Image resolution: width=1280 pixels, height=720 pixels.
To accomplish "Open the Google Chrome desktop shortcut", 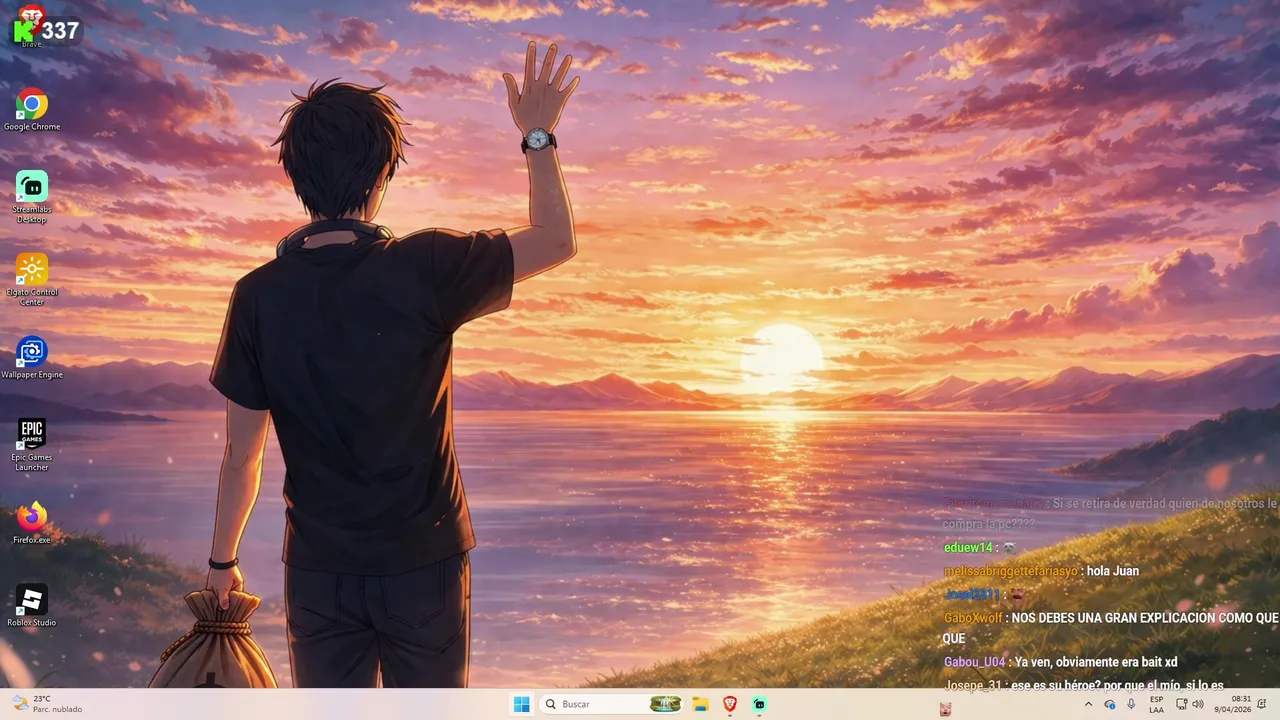I will click(31, 109).
